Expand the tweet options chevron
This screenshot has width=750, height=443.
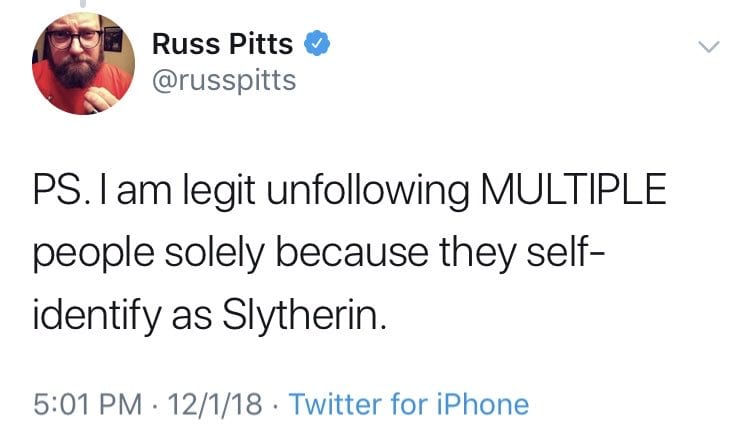coord(707,47)
